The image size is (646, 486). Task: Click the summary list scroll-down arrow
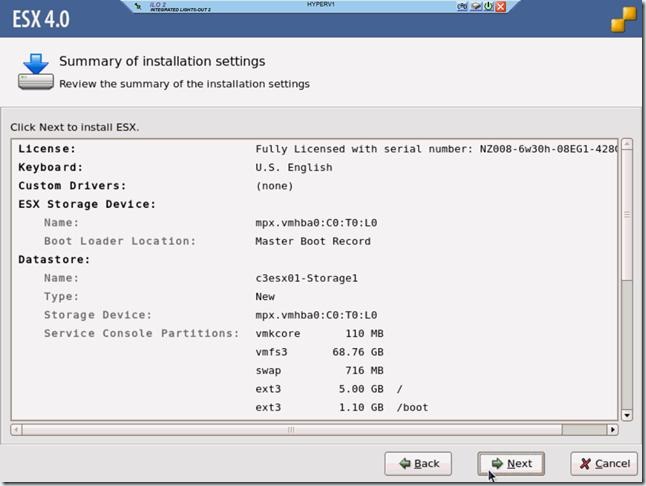pyautogui.click(x=627, y=415)
